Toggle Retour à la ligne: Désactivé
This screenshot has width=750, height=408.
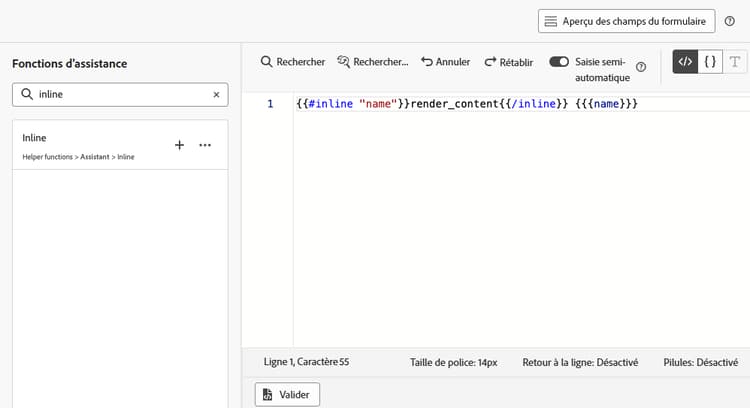[x=580, y=363]
